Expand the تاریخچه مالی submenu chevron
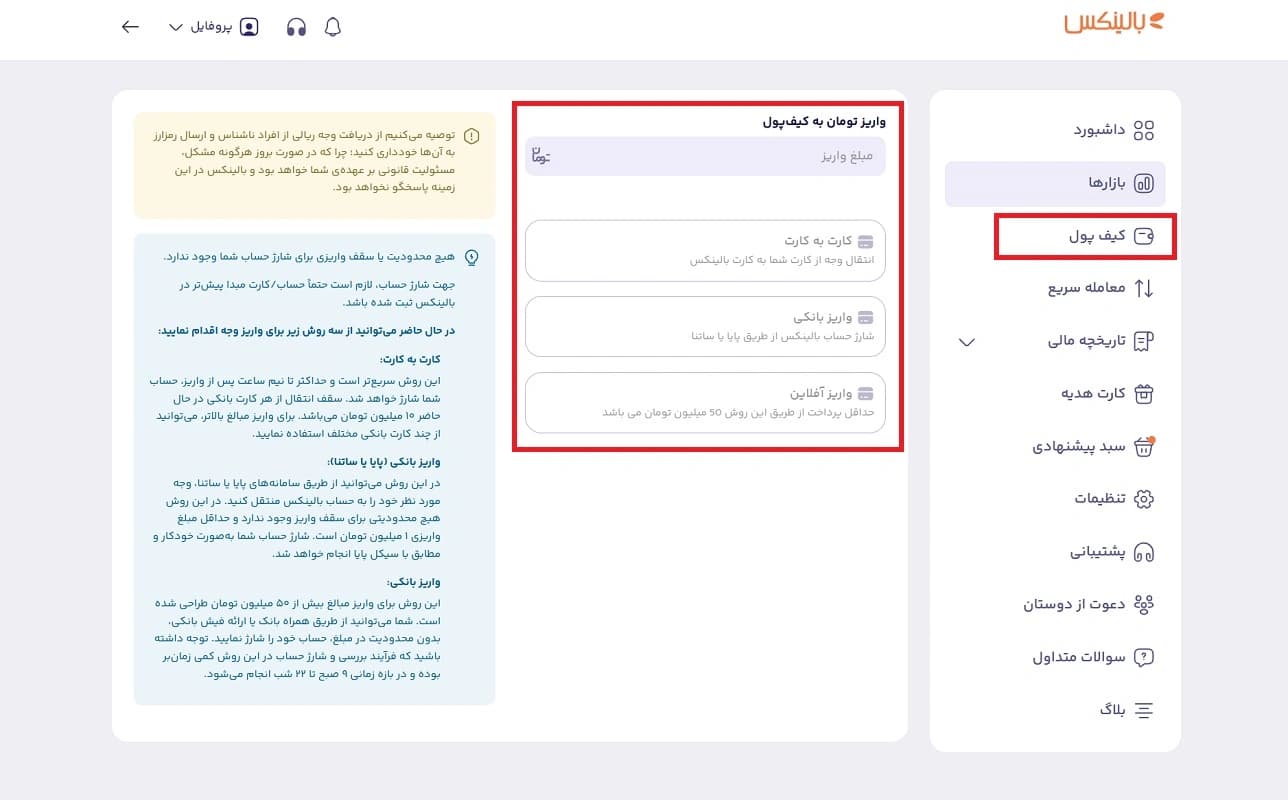Screen dimensions: 1288x800 coord(966,342)
